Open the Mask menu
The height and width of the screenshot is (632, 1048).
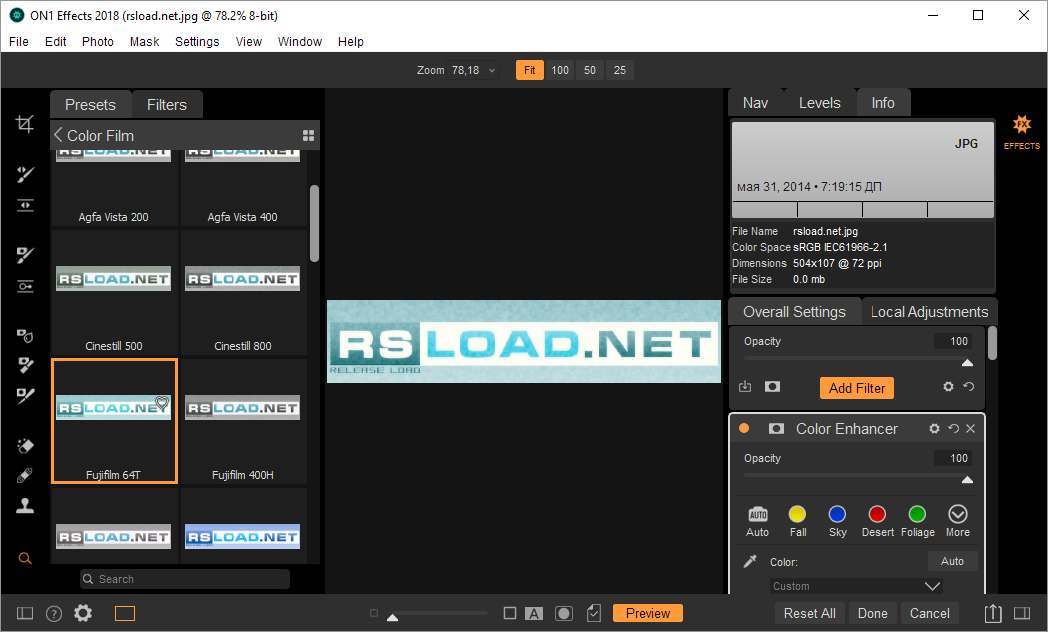coord(144,41)
